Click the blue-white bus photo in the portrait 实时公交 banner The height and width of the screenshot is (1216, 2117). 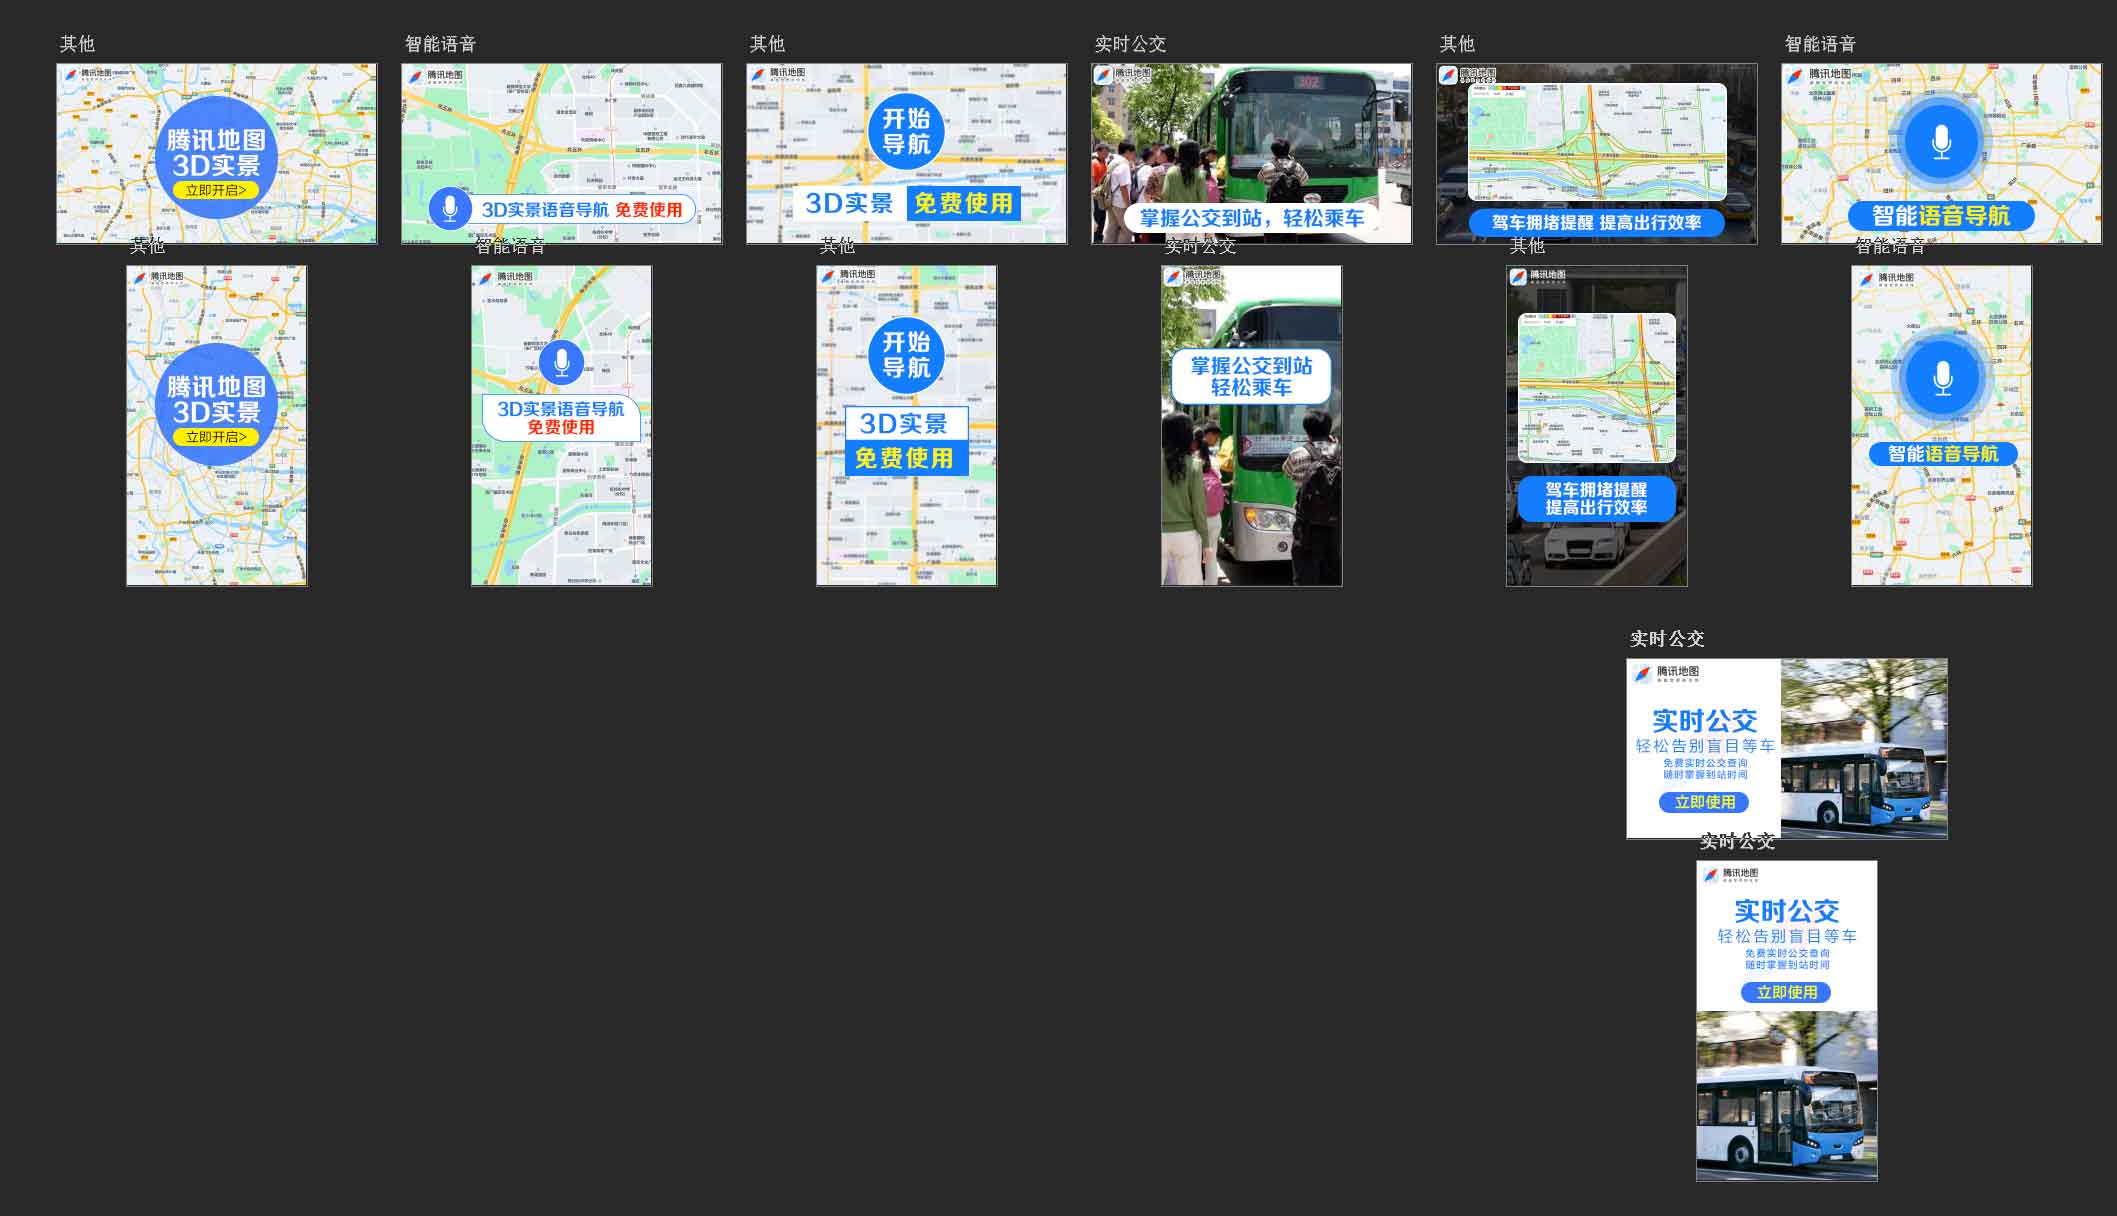(x=1787, y=1096)
